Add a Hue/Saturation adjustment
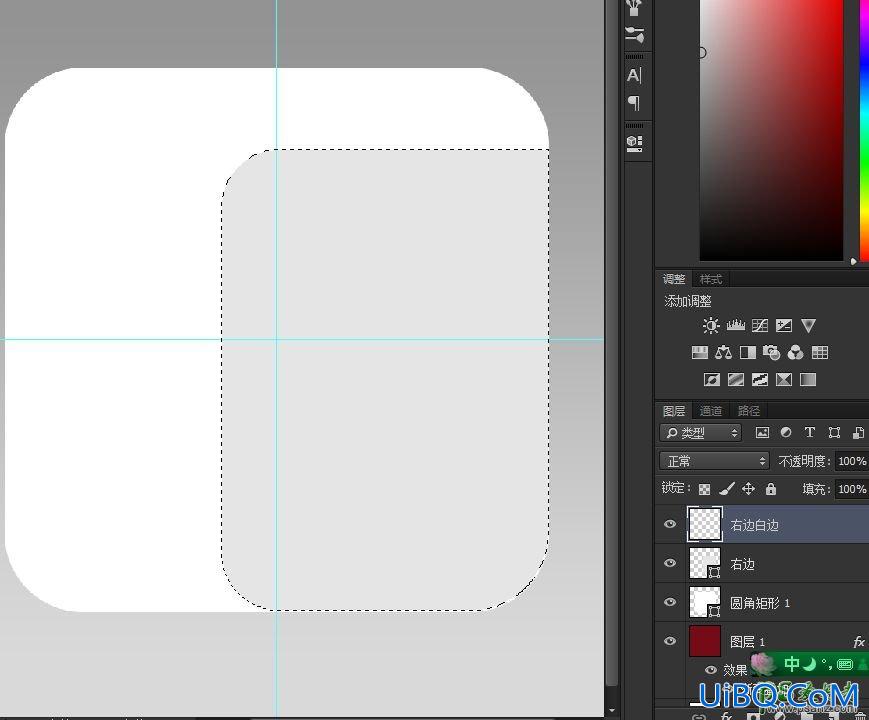 [700, 353]
